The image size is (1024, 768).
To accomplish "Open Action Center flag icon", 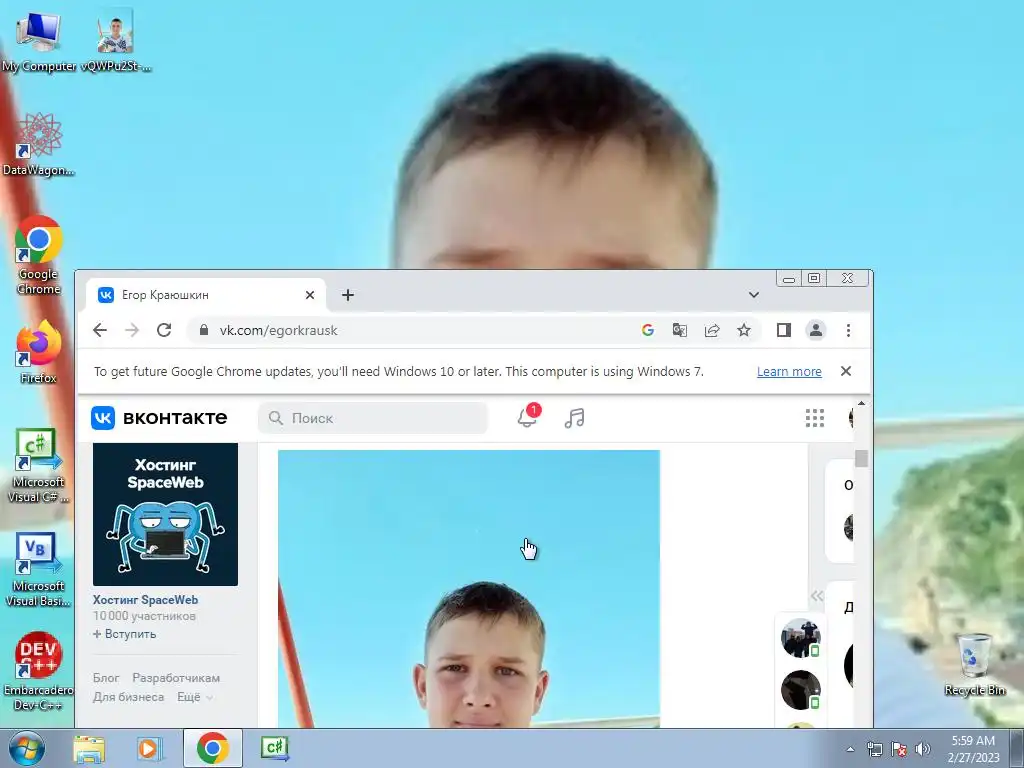I will pos(899,749).
